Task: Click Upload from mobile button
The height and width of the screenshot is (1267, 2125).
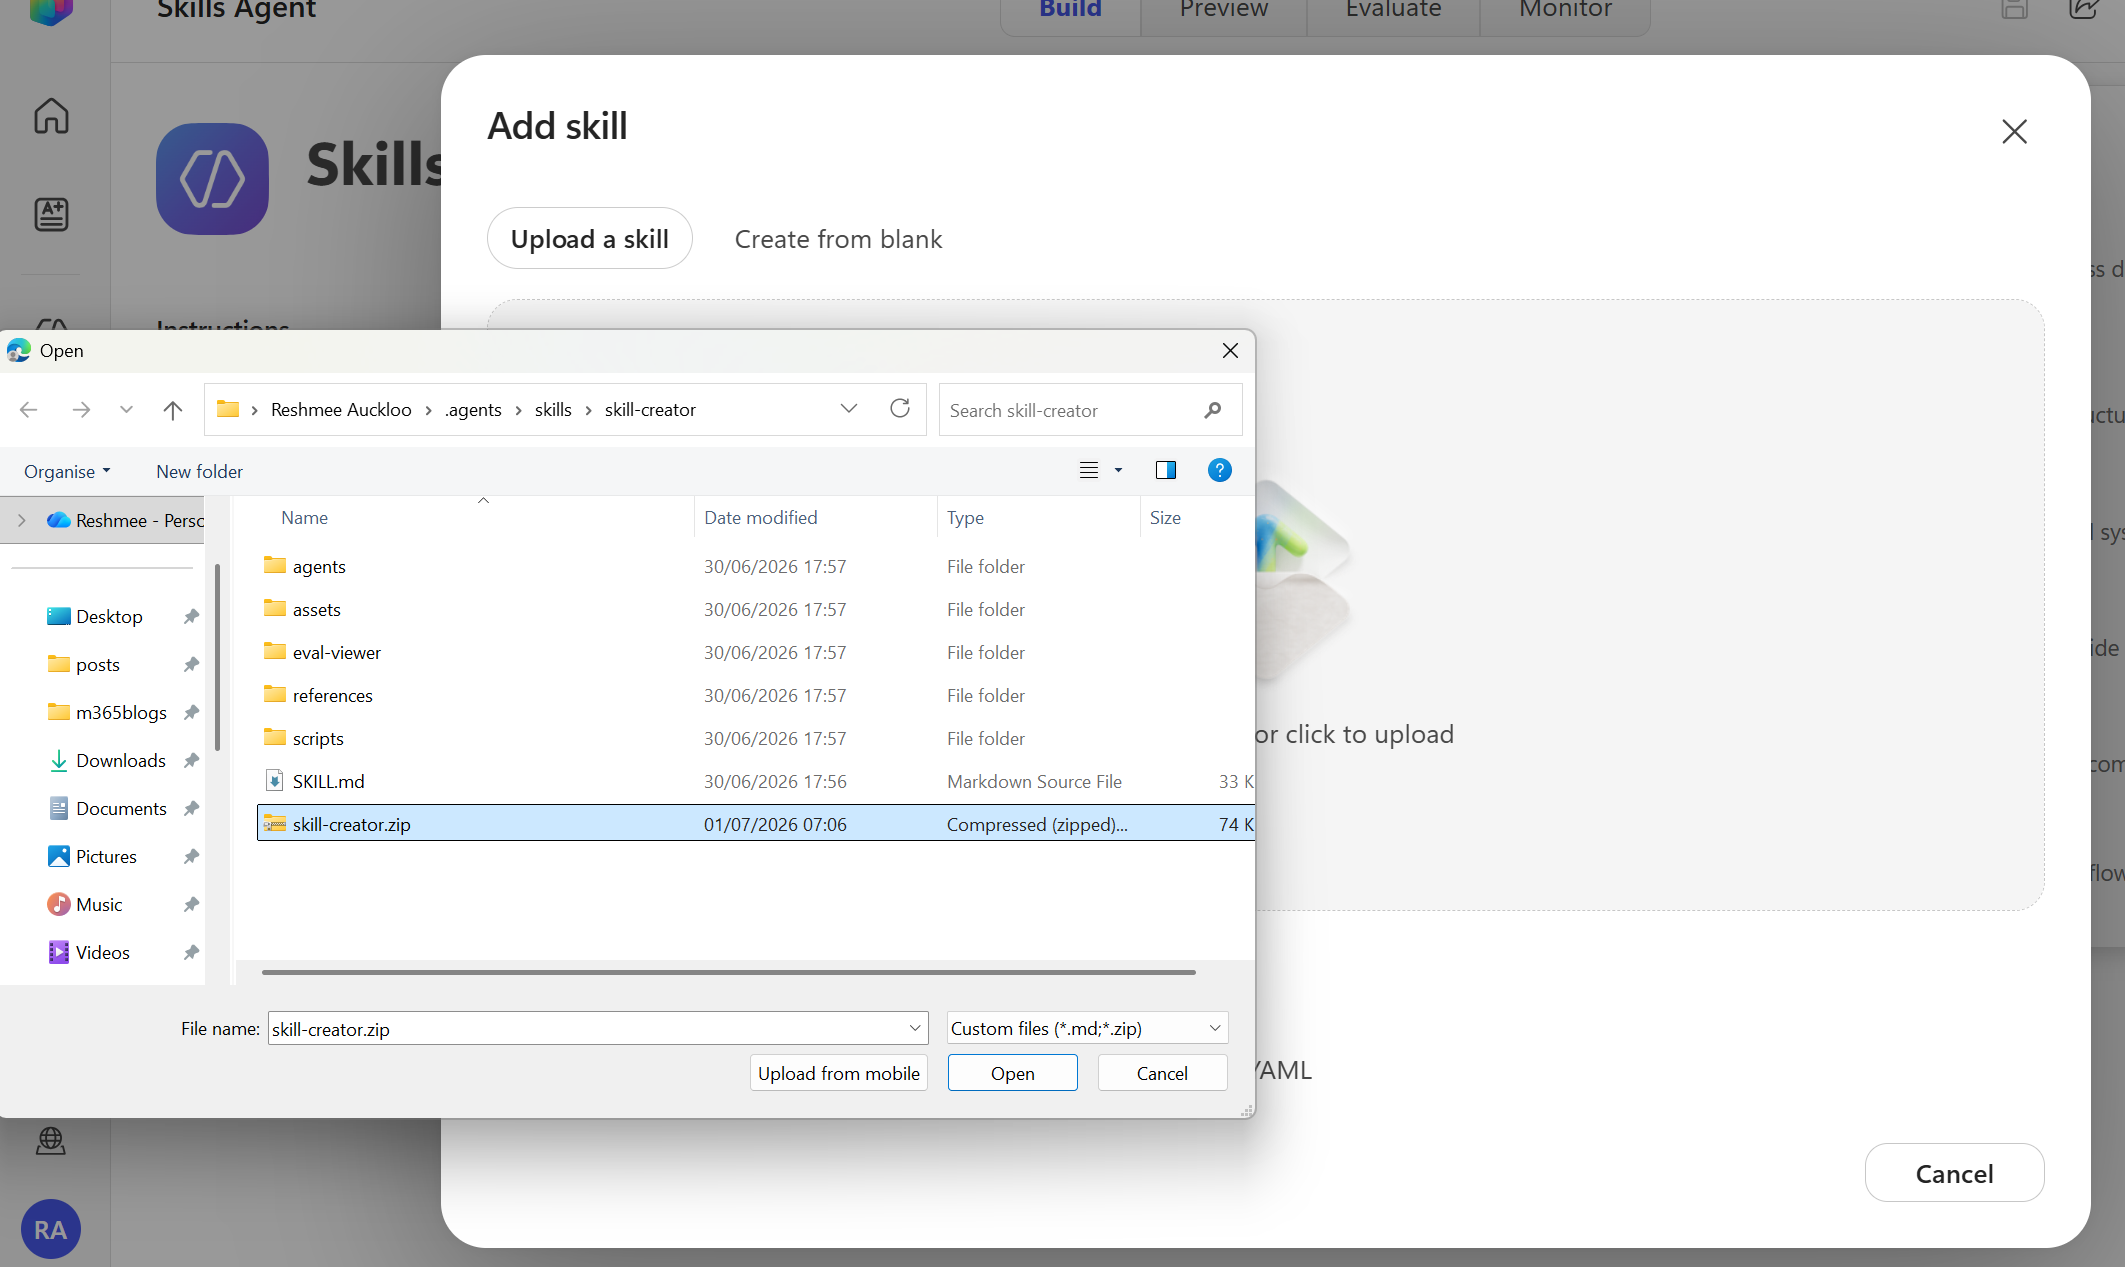Action: (x=838, y=1073)
